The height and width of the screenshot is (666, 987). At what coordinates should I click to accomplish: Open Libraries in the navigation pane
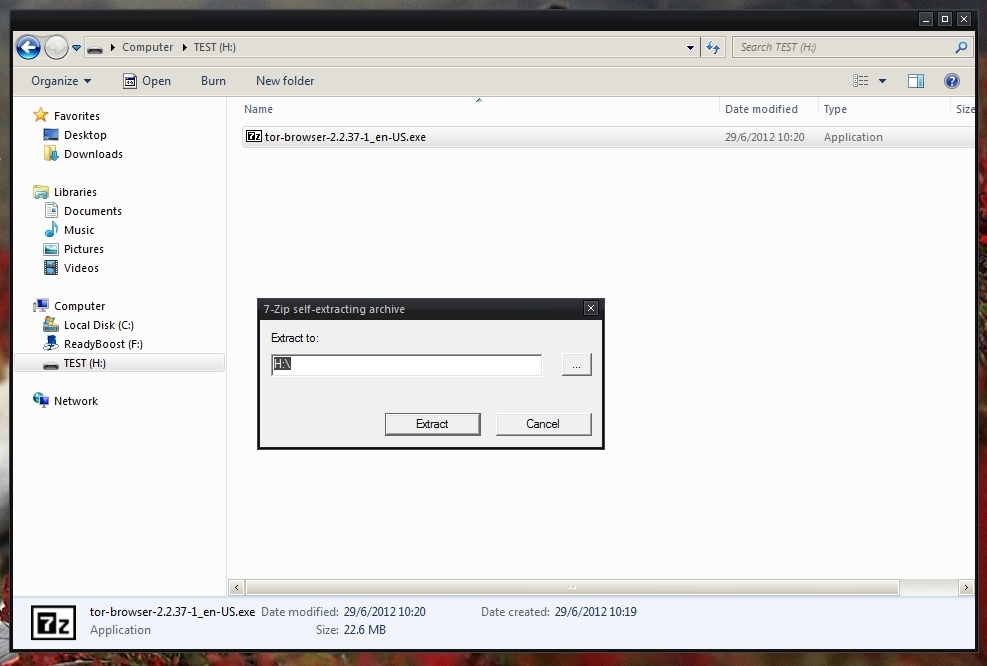(75, 192)
